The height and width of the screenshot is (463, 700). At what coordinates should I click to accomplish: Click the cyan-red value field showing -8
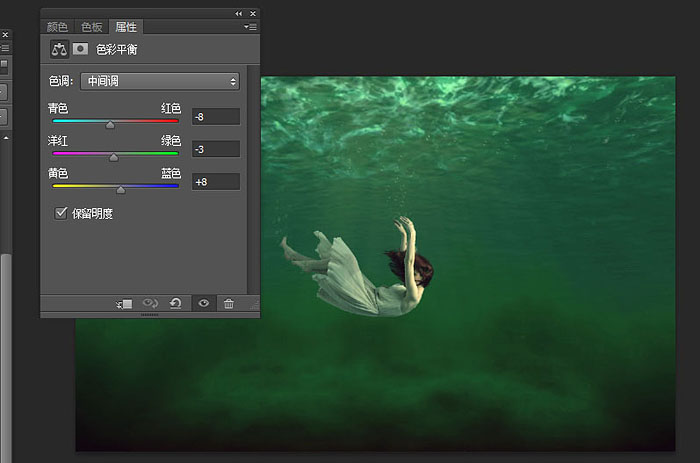click(216, 117)
